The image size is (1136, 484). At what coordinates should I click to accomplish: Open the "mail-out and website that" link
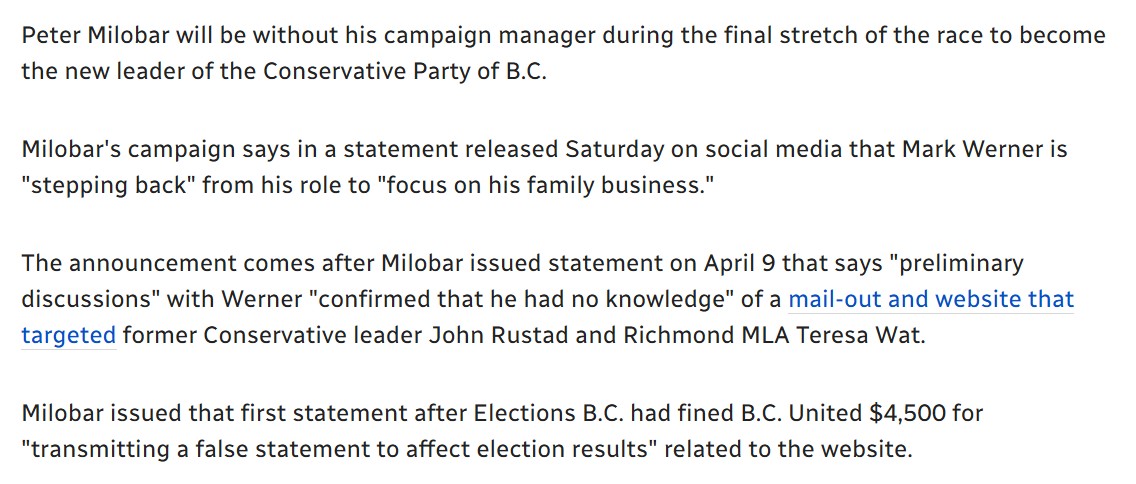tap(931, 299)
